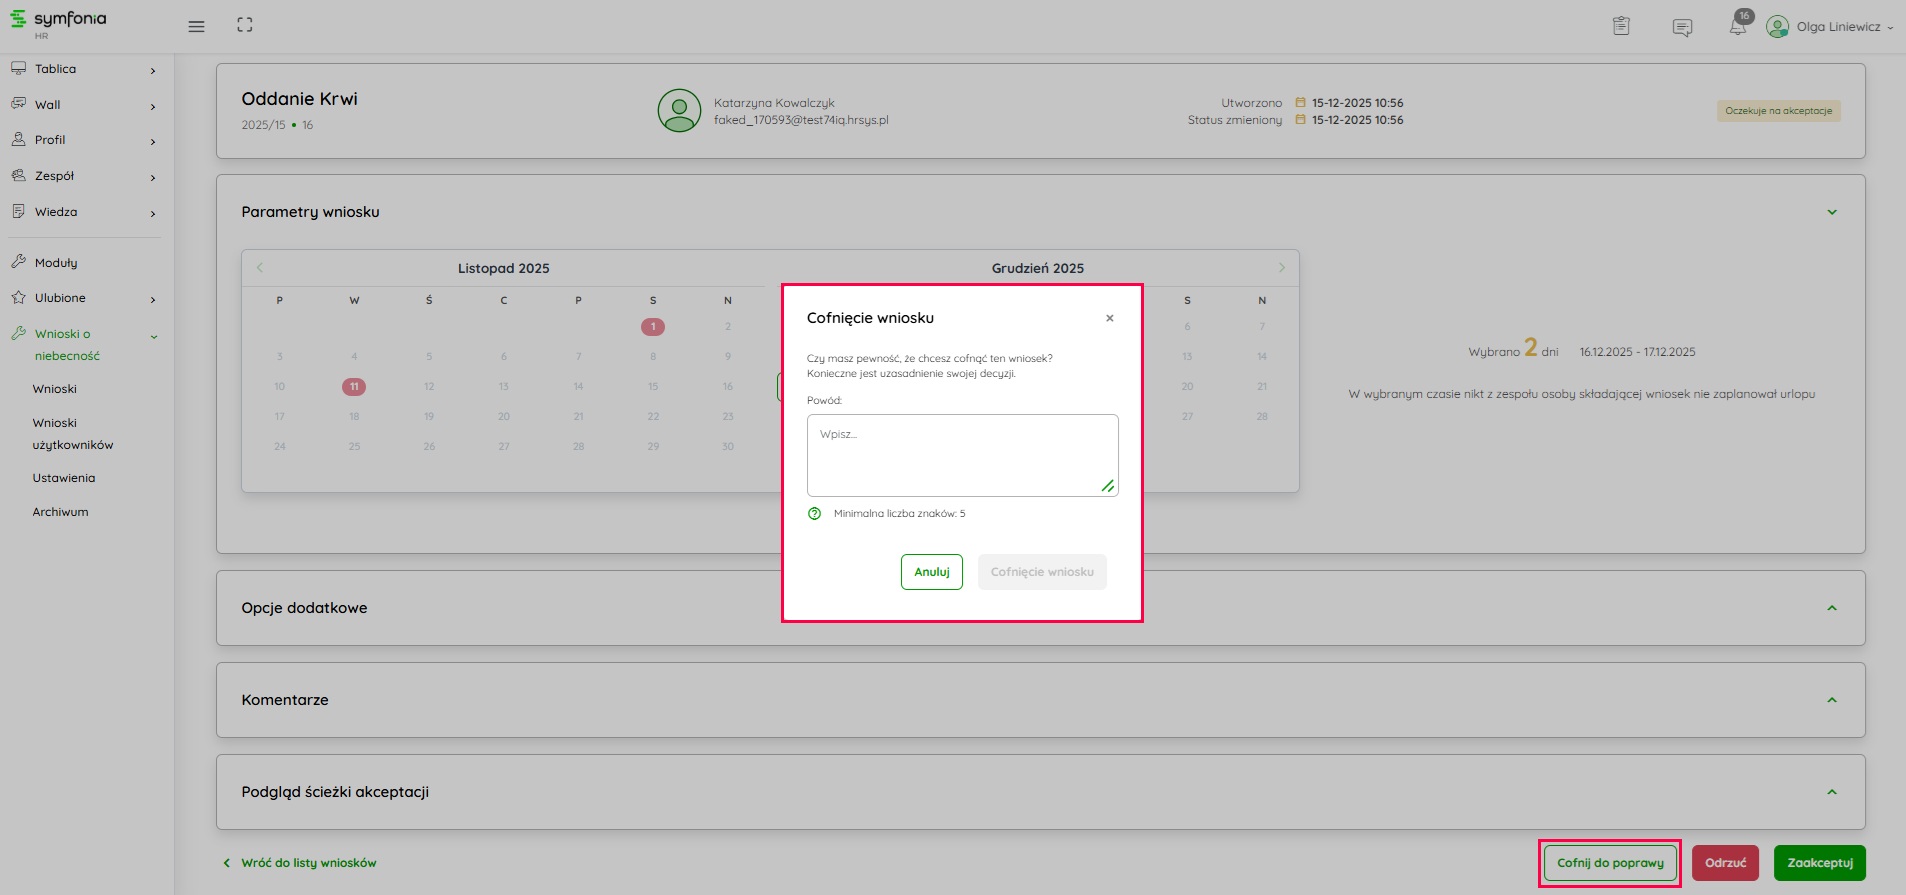Close the Cofnięcie wniosku dialog
The height and width of the screenshot is (895, 1906).
point(1109,318)
